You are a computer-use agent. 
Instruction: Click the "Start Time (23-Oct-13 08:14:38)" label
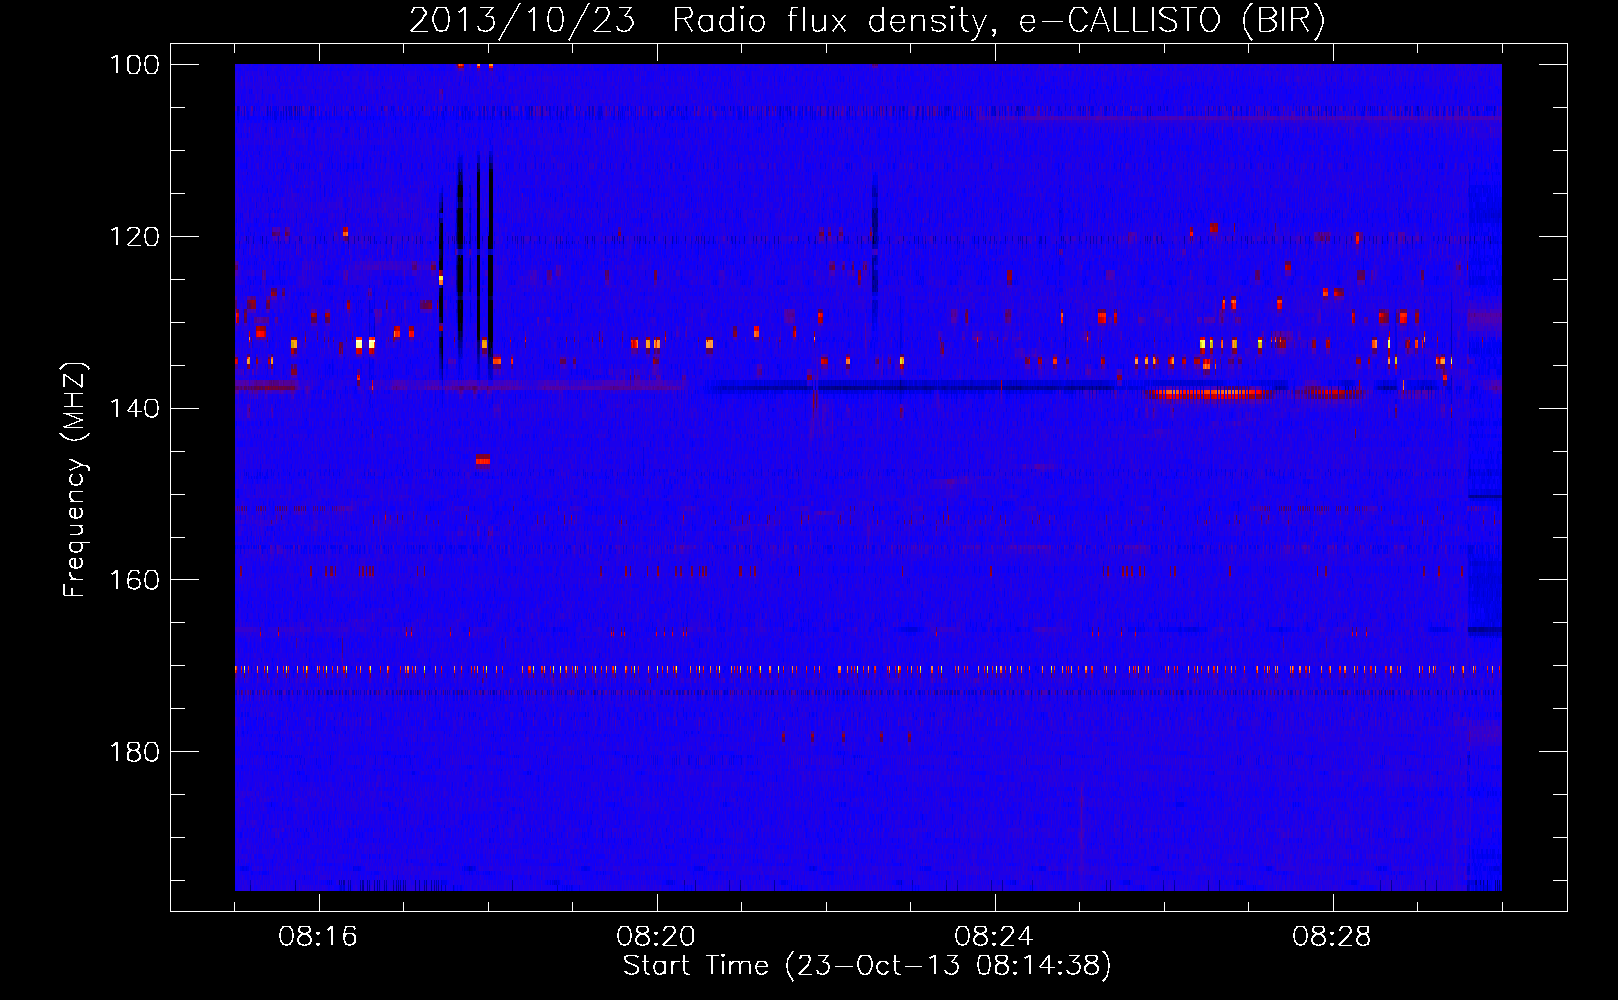[x=867, y=966]
